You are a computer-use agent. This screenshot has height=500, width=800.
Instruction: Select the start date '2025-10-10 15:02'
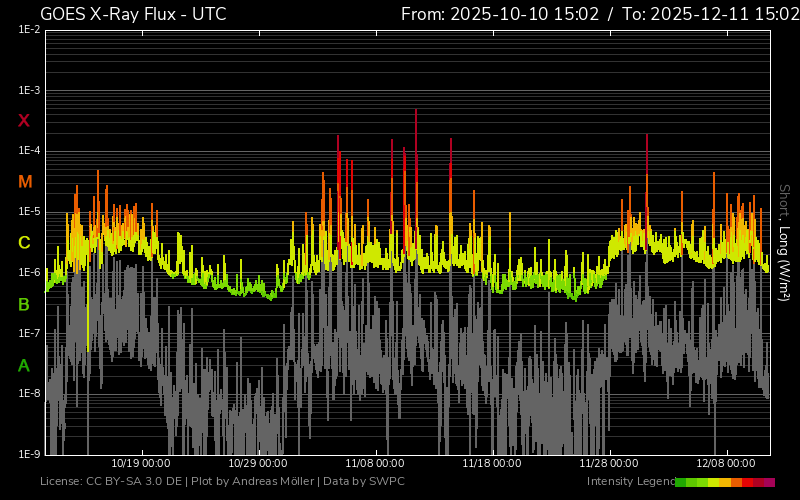click(x=524, y=14)
